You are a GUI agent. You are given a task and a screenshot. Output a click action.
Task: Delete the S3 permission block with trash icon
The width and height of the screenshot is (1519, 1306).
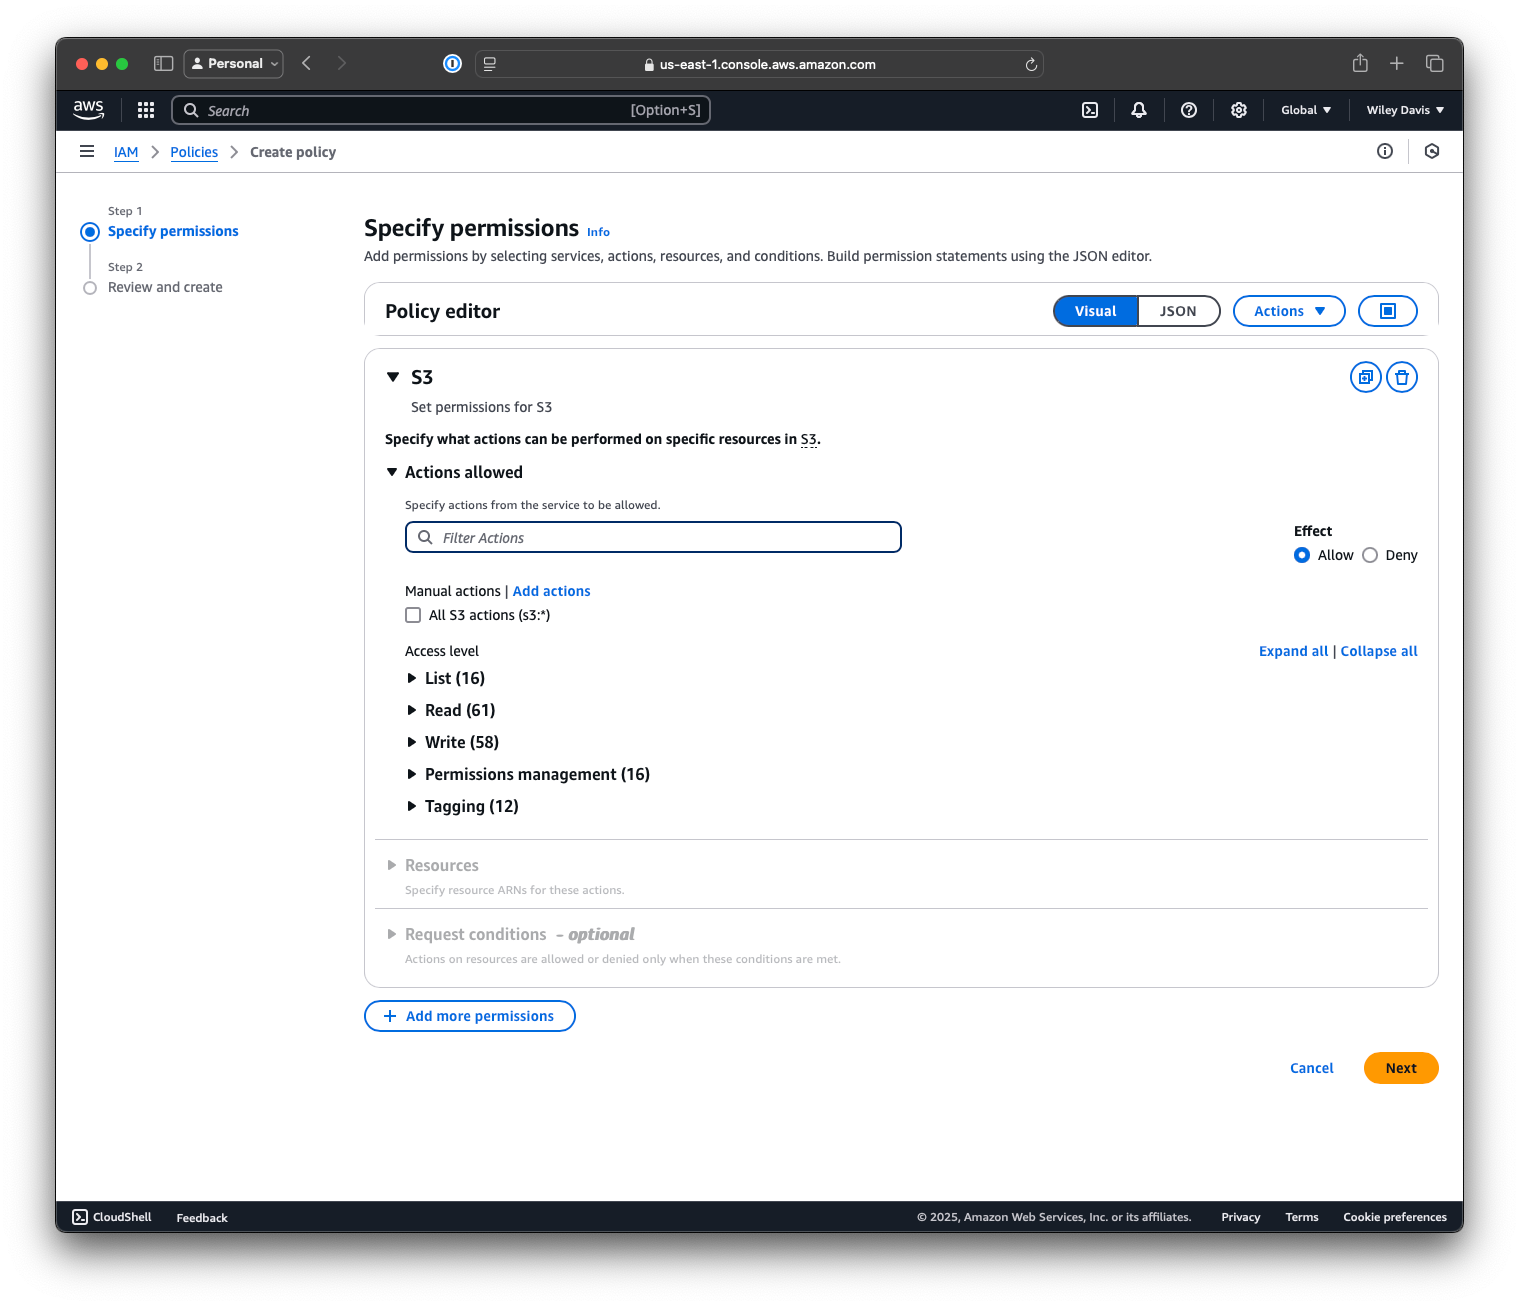[x=1401, y=377]
